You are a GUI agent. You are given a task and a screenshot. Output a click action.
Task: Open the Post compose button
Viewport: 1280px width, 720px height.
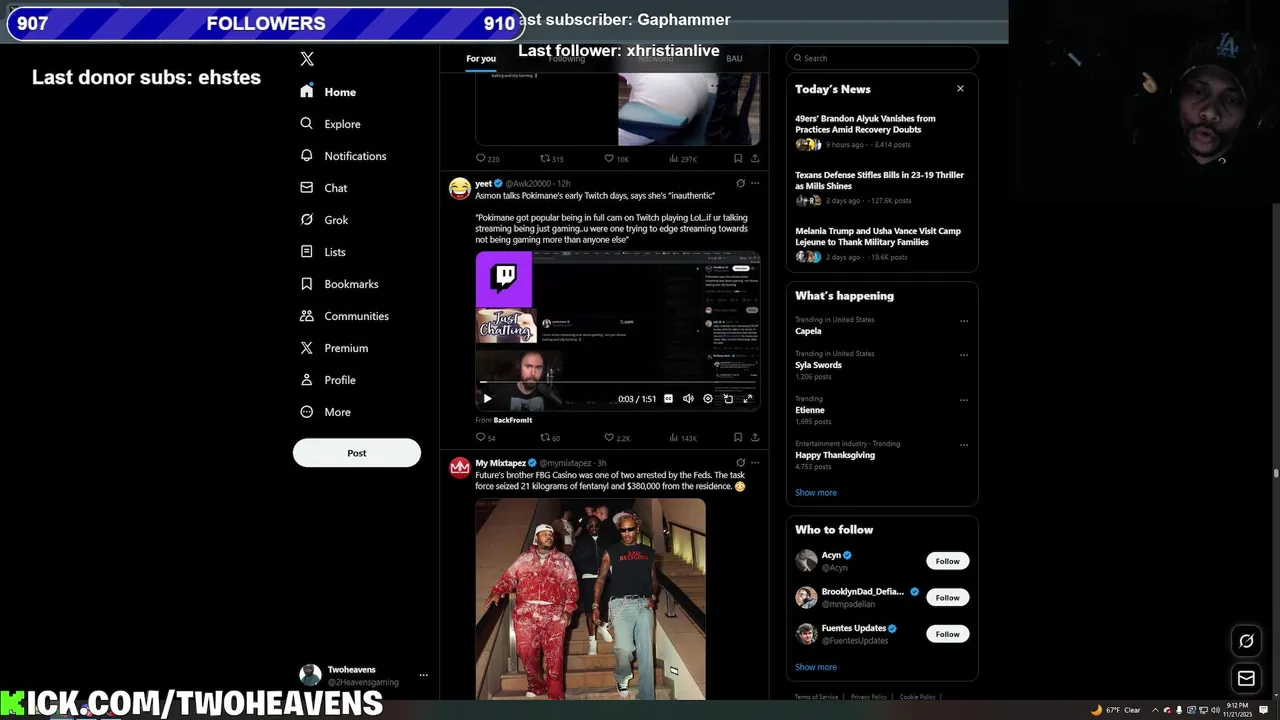pyautogui.click(x=357, y=453)
